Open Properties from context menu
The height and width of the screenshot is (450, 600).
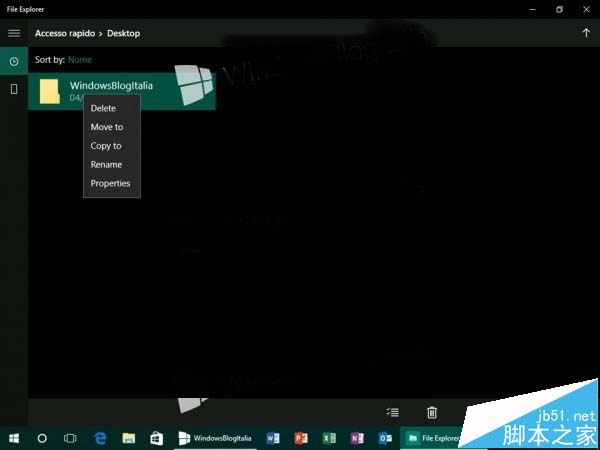(x=112, y=183)
